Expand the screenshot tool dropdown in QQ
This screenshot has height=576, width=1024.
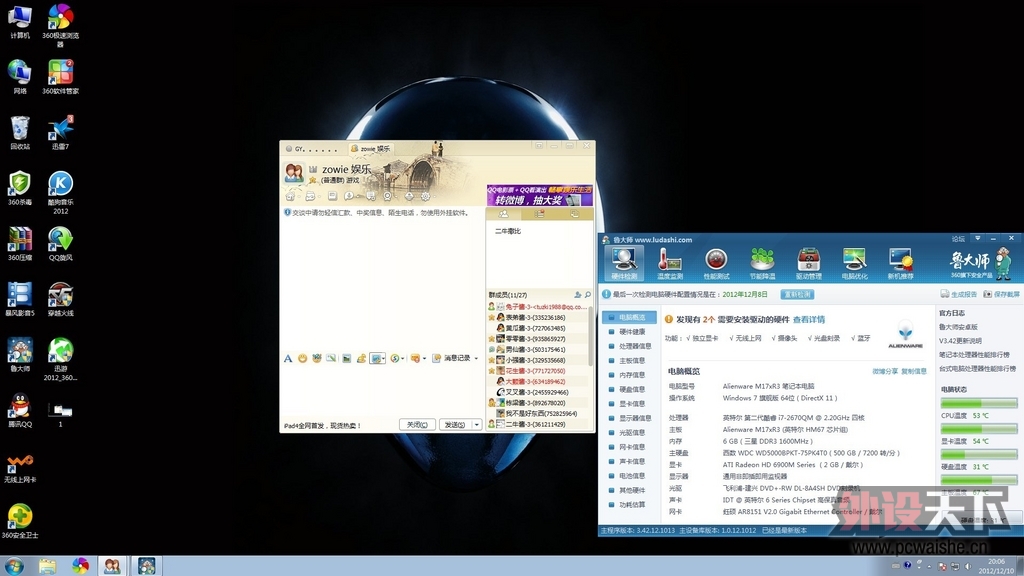(383, 358)
